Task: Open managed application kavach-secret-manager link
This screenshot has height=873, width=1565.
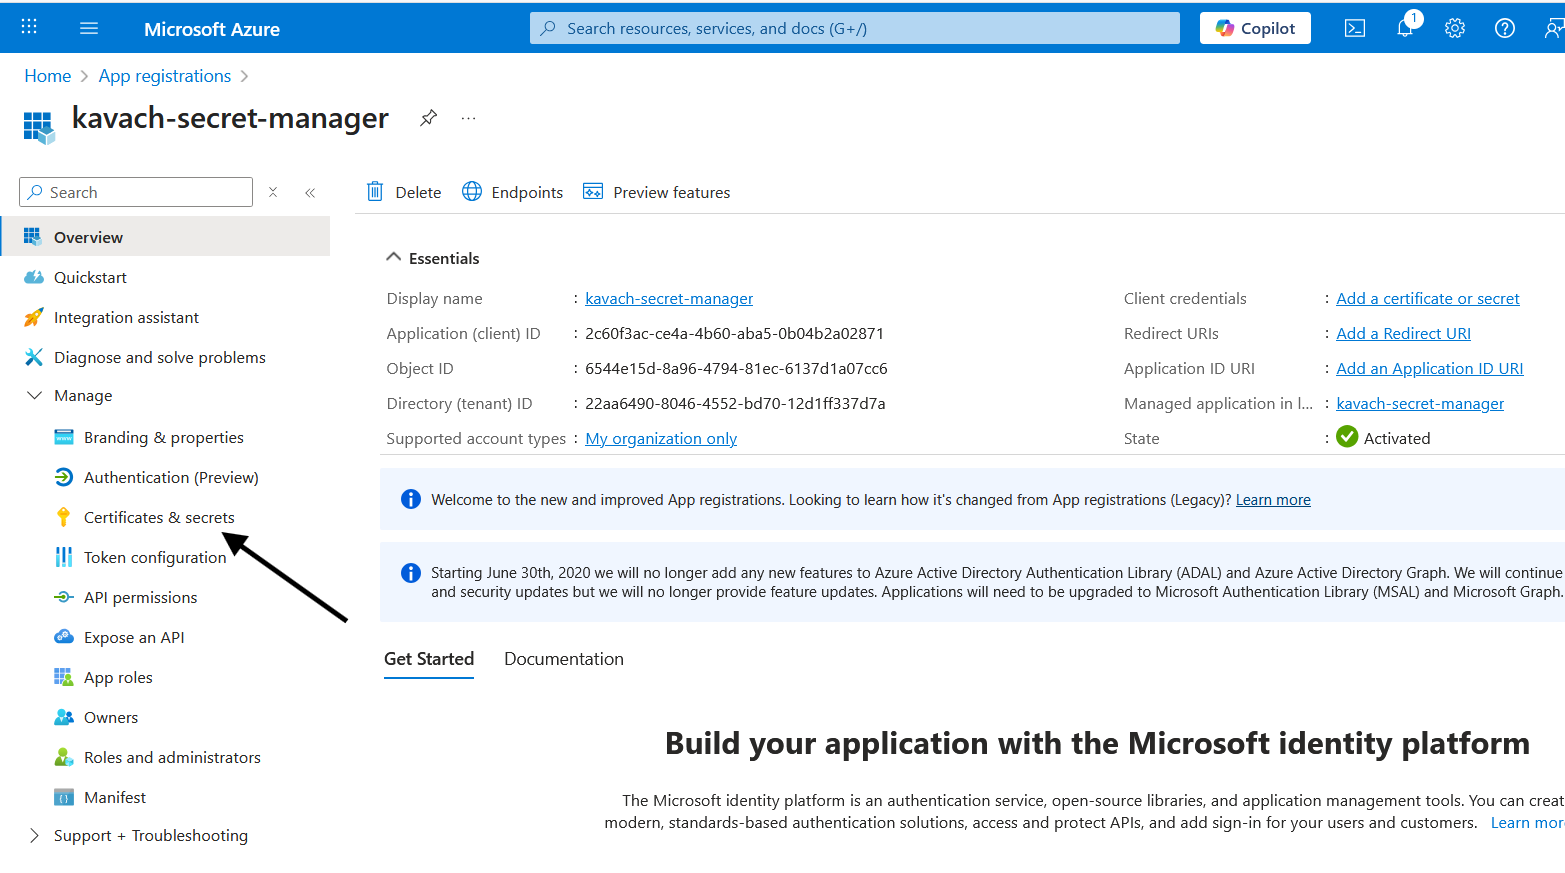Action: (1420, 403)
